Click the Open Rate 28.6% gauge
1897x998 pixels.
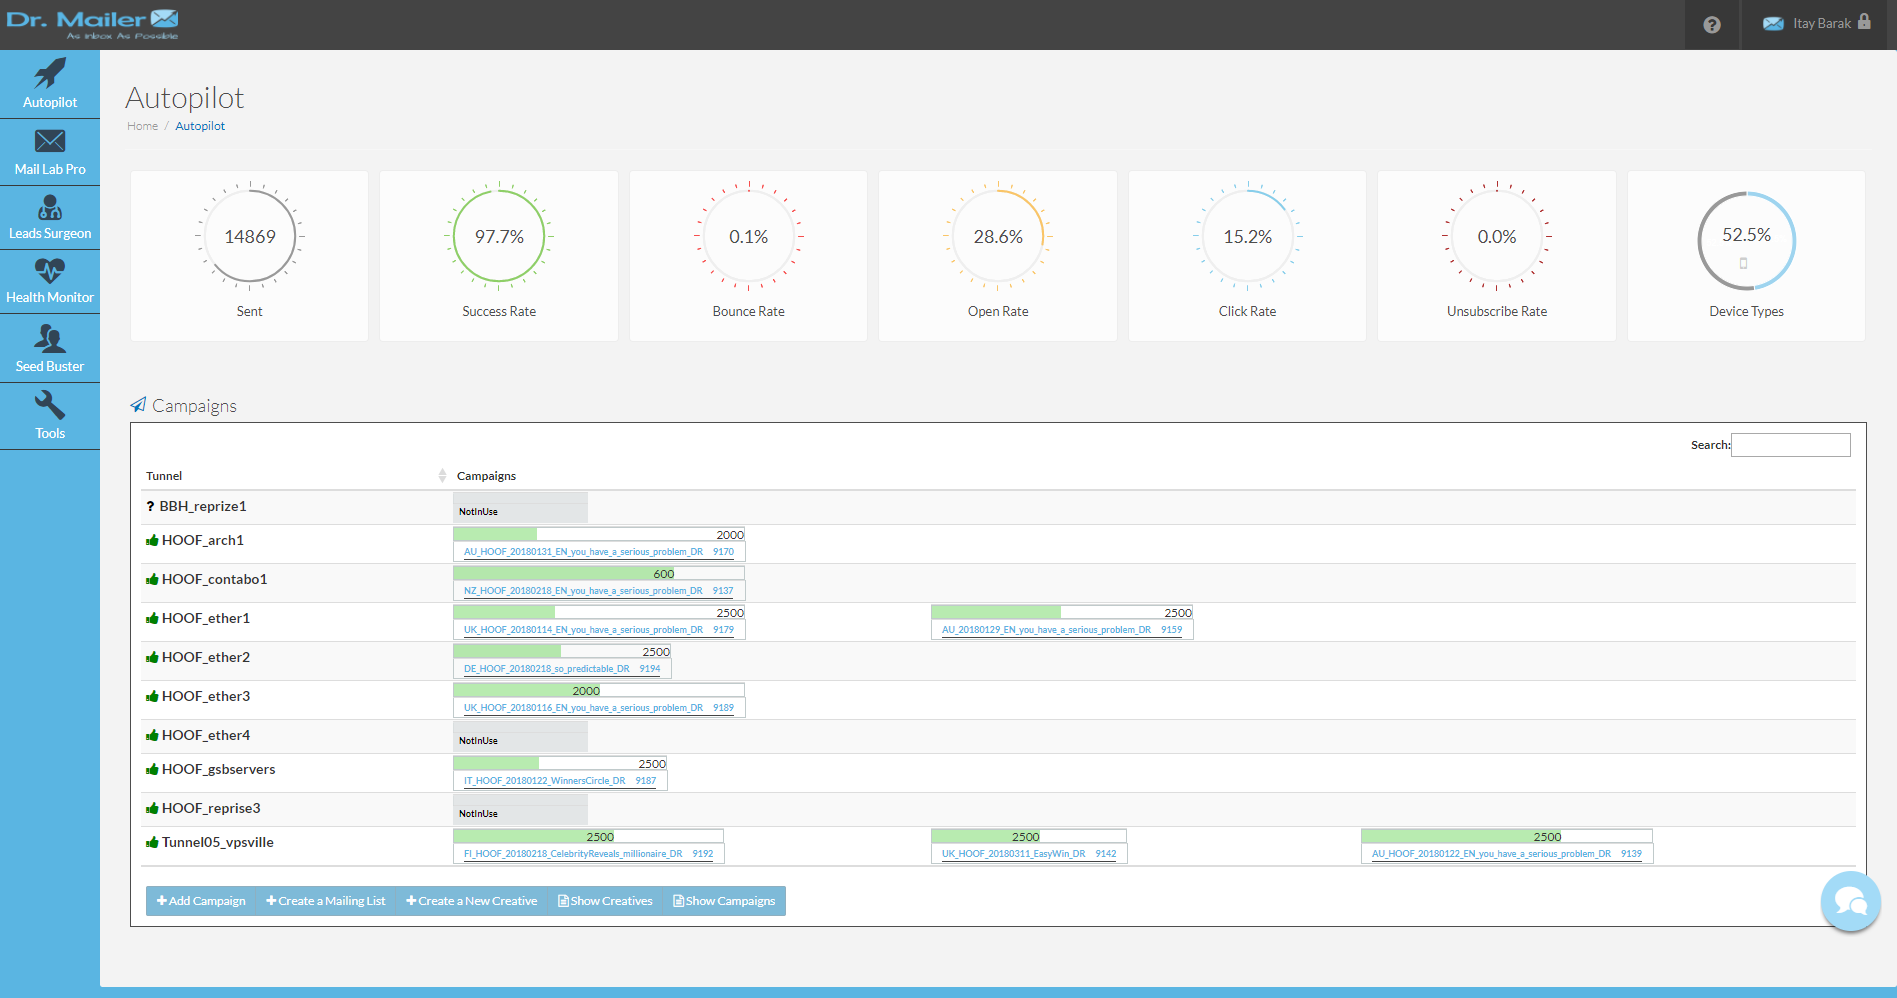(998, 237)
